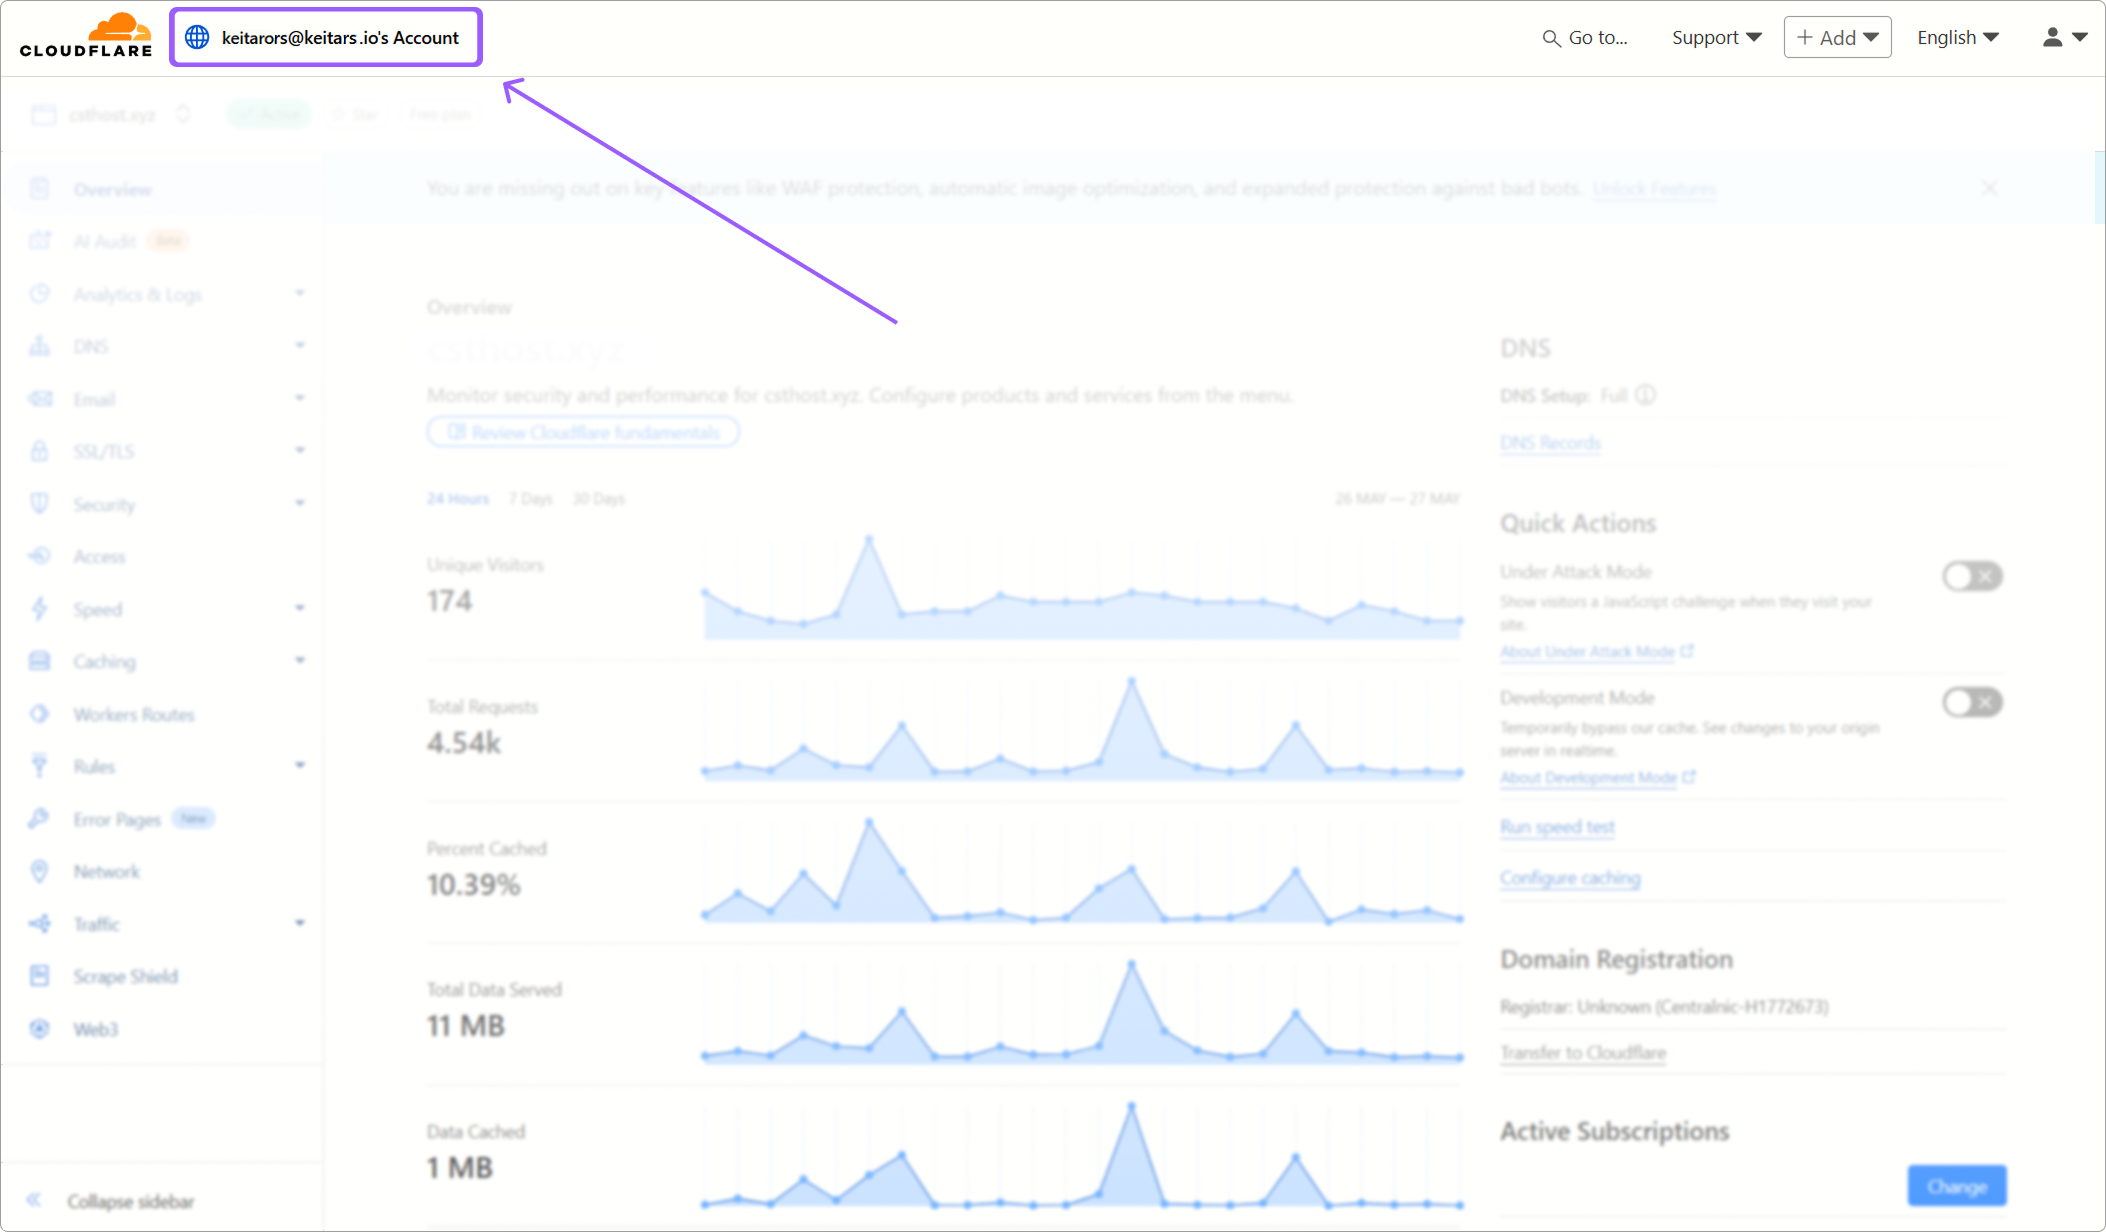Expand the Email section chevron
The height and width of the screenshot is (1232, 2106).
coord(299,399)
